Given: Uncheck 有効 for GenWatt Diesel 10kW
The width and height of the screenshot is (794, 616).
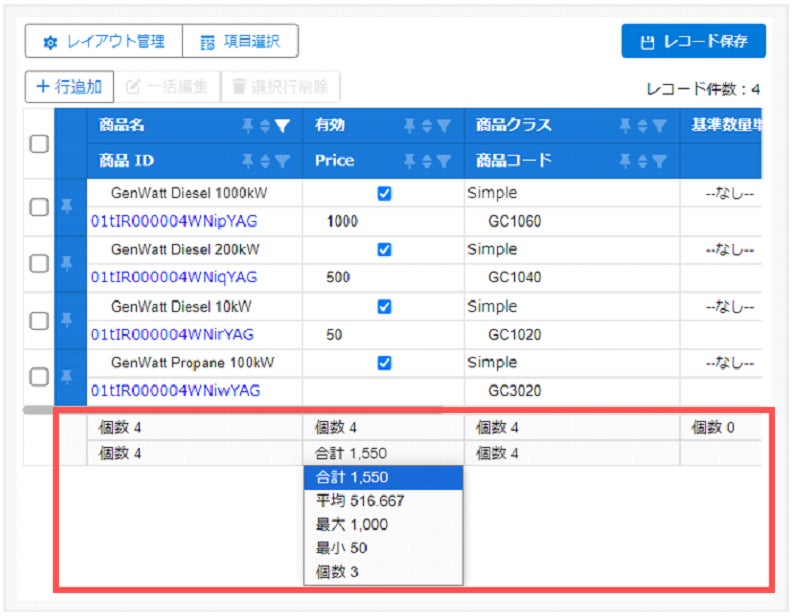Looking at the screenshot, I should click(384, 306).
